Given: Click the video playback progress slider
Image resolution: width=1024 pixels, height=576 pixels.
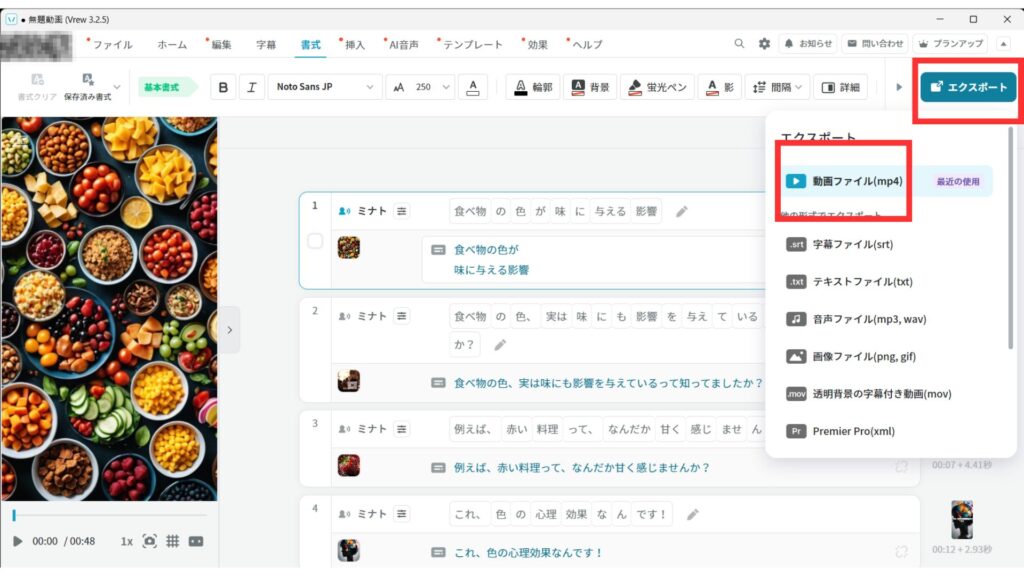Looking at the screenshot, I should pos(109,515).
